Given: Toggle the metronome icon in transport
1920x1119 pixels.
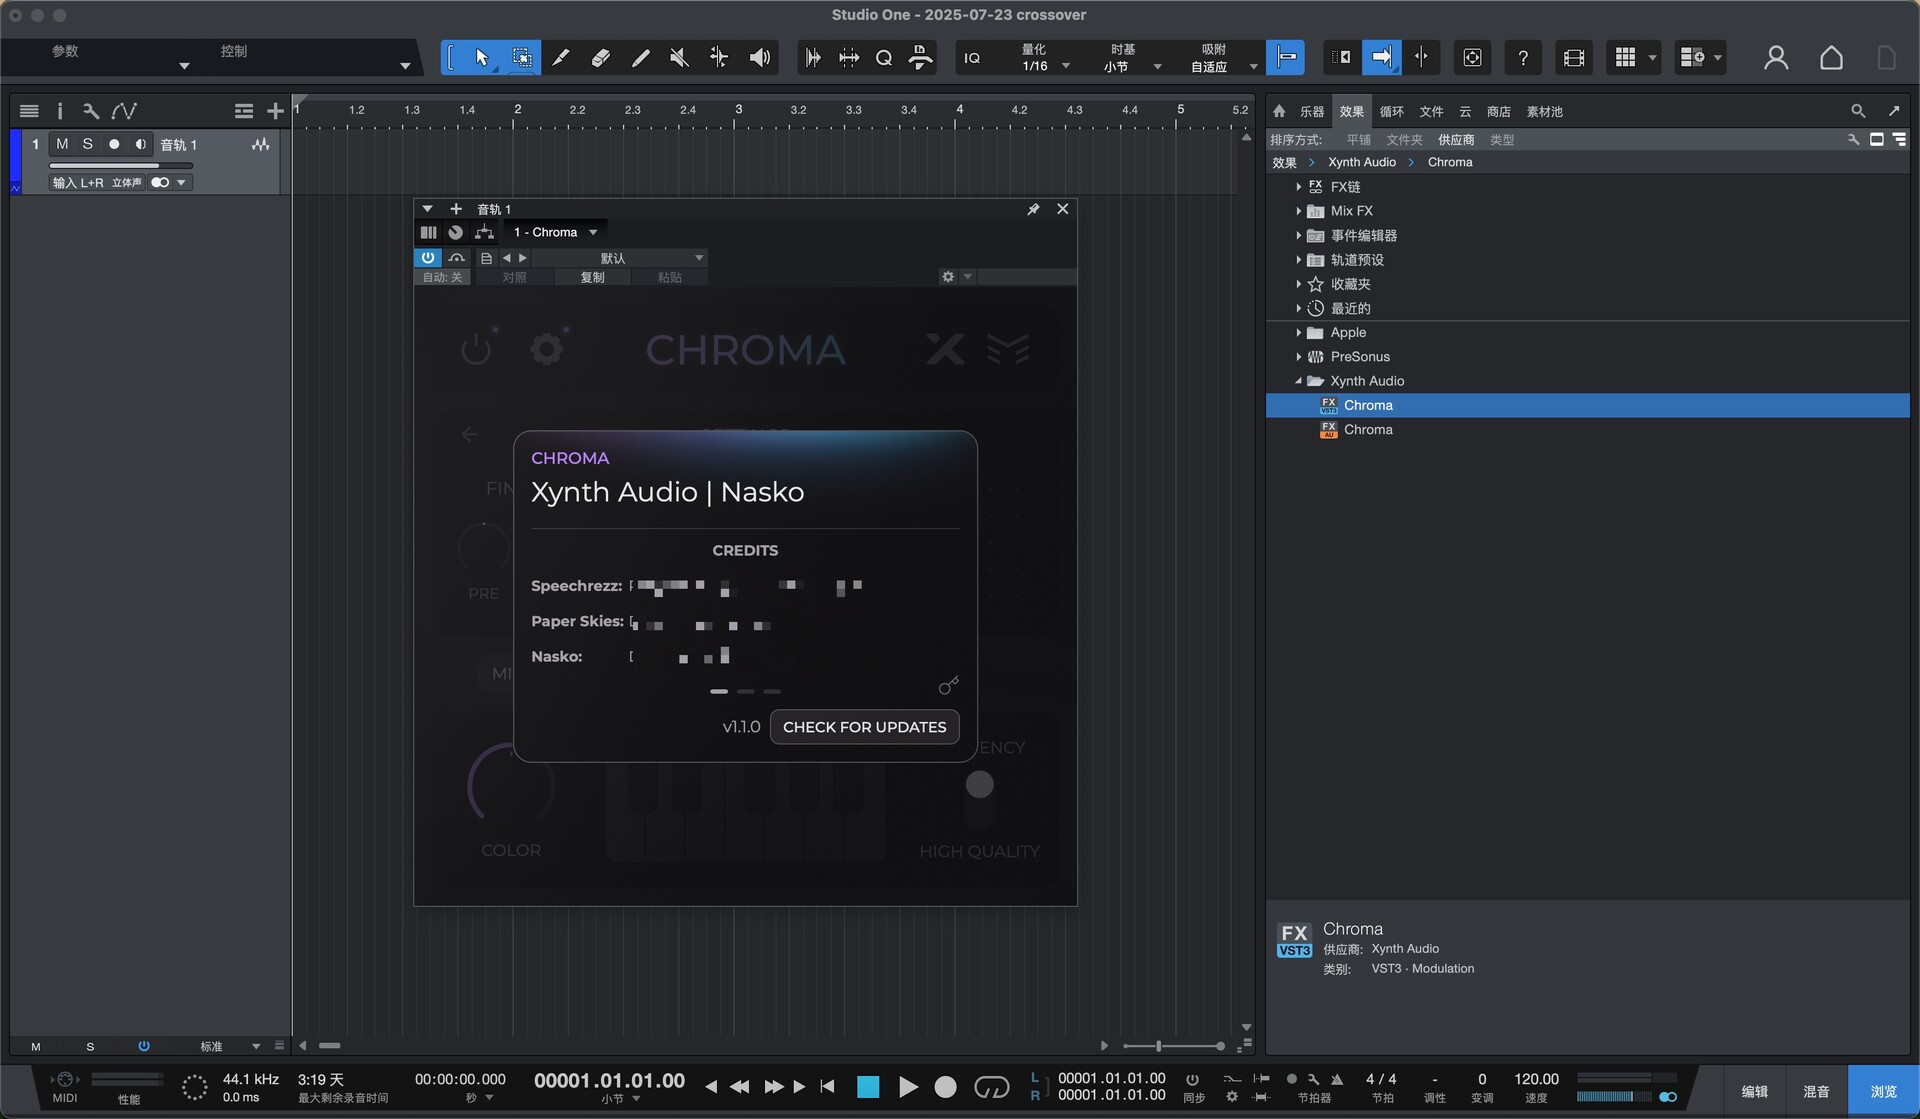Looking at the screenshot, I should pos(1337,1079).
